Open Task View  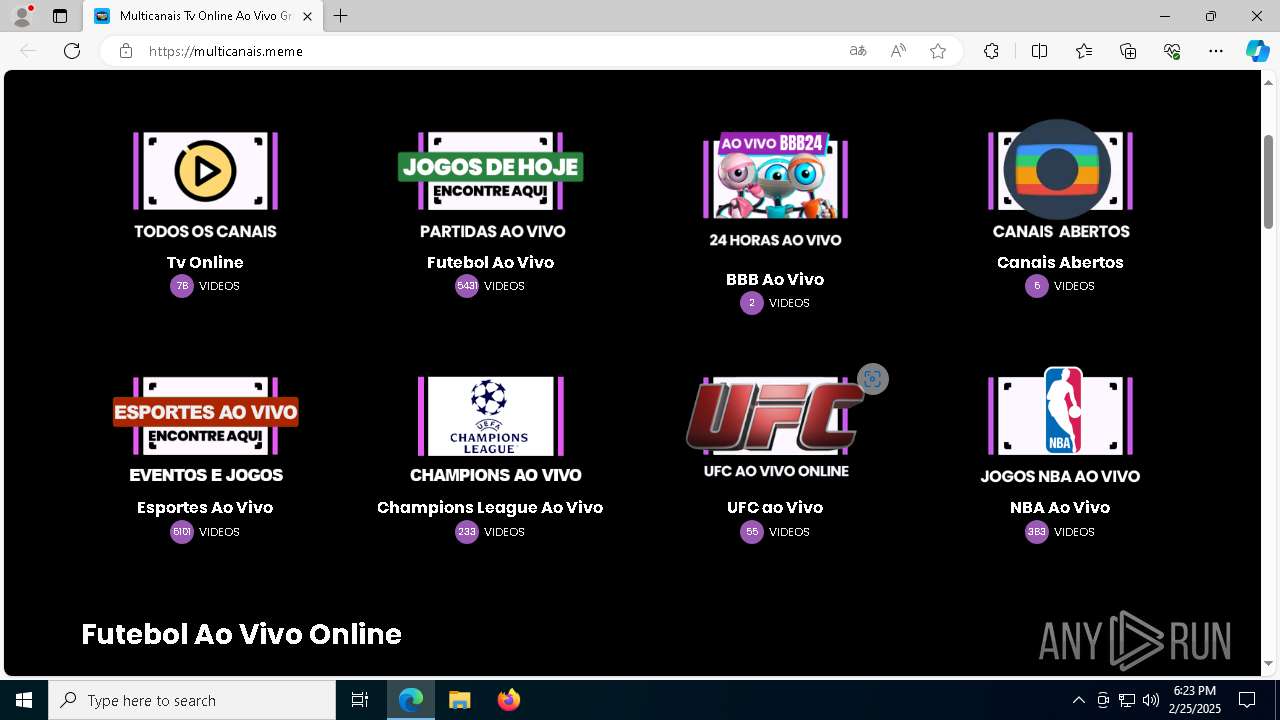(x=360, y=700)
